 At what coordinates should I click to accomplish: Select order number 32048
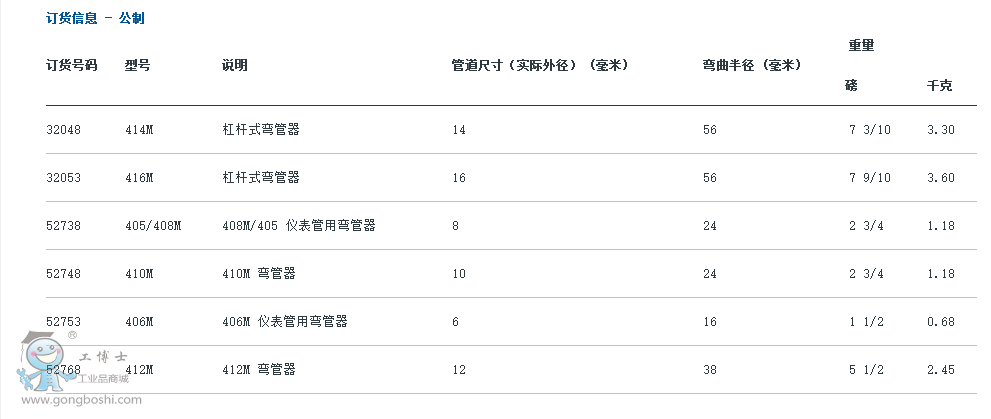click(63, 130)
